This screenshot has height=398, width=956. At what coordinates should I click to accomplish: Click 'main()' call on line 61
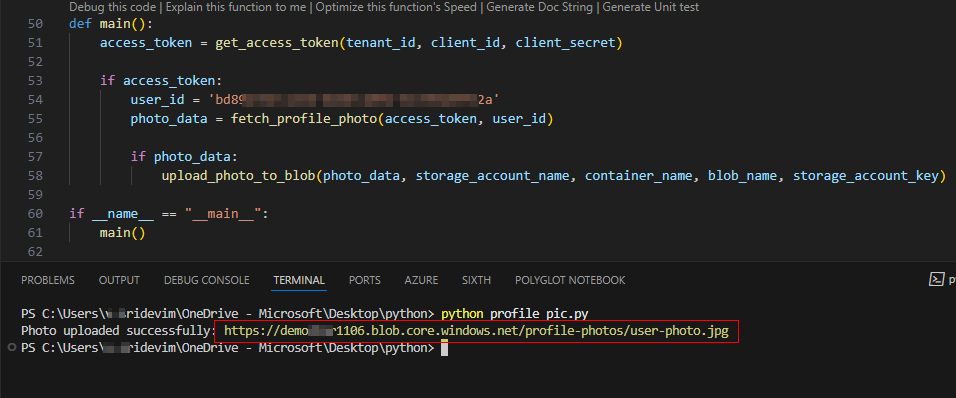pyautogui.click(x=123, y=233)
